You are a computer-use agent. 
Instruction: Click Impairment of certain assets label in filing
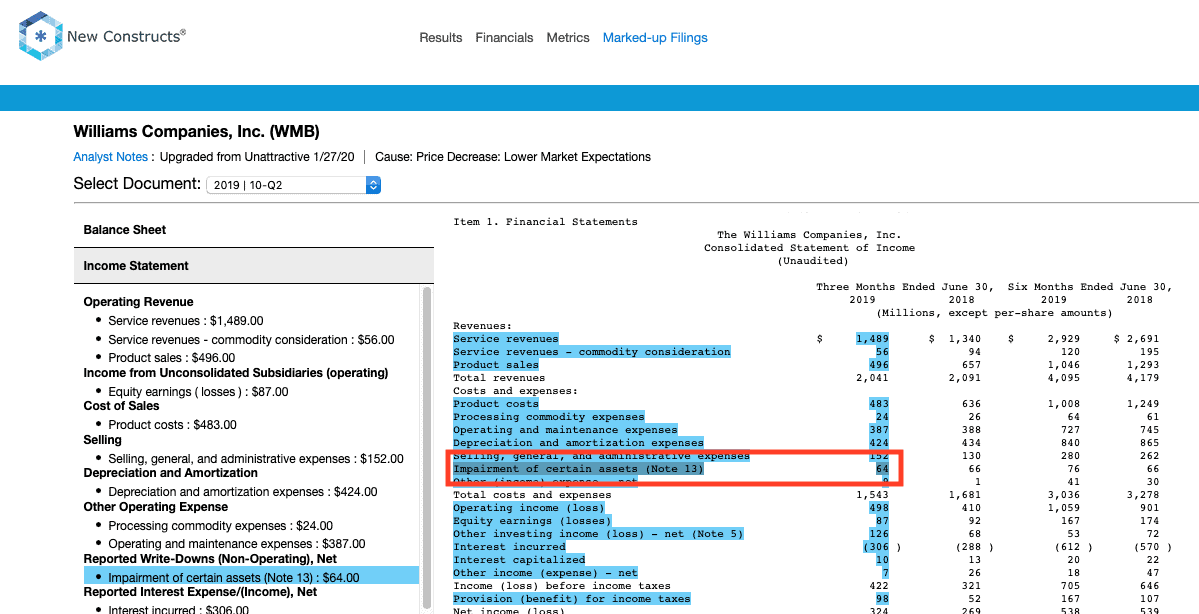pos(578,469)
